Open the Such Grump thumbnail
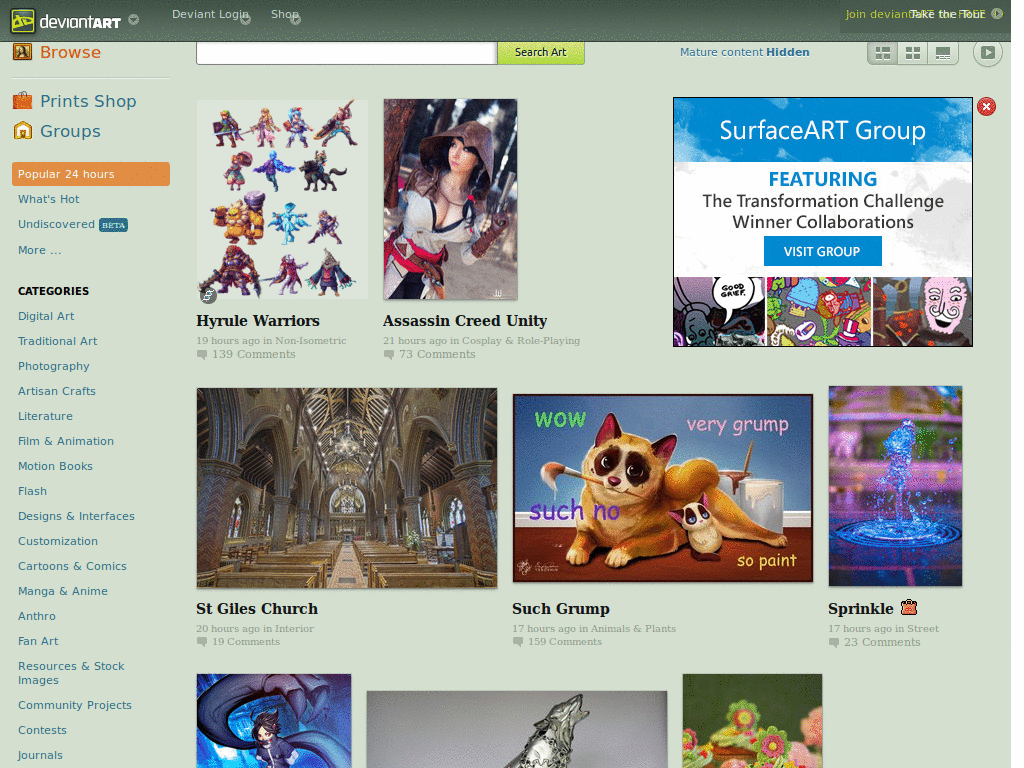1024x768 pixels. [663, 488]
